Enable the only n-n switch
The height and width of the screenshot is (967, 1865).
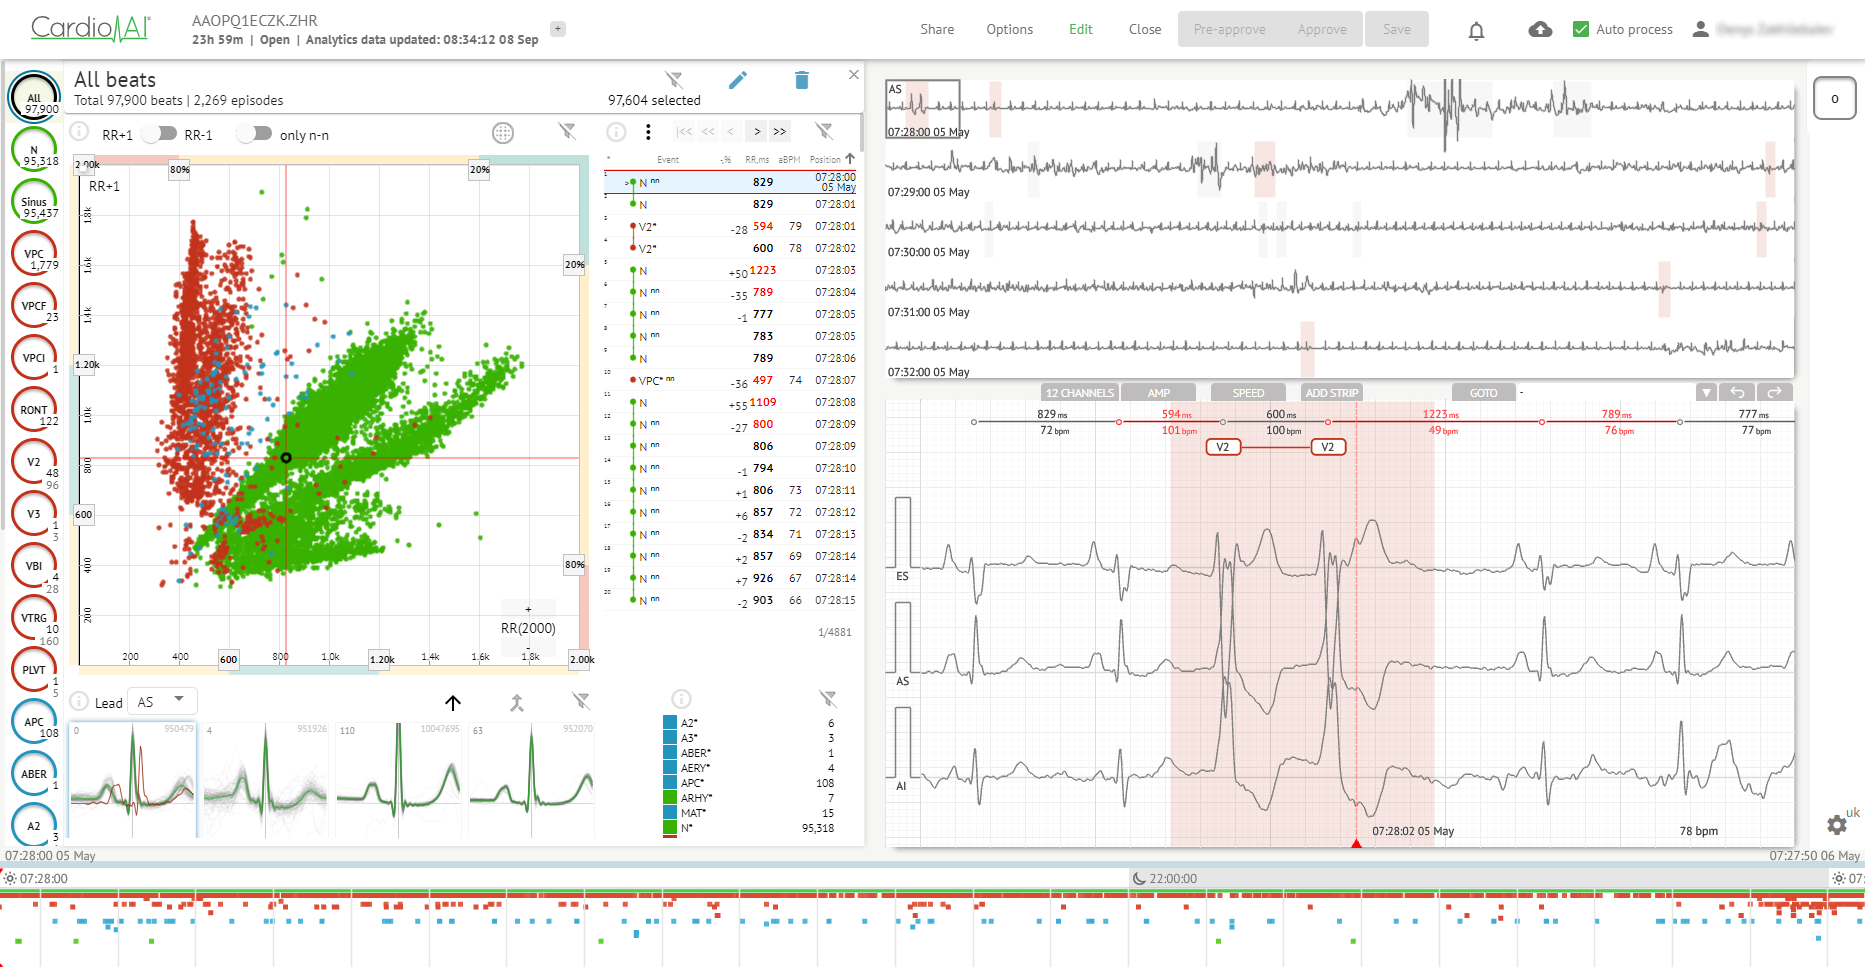pyautogui.click(x=255, y=134)
